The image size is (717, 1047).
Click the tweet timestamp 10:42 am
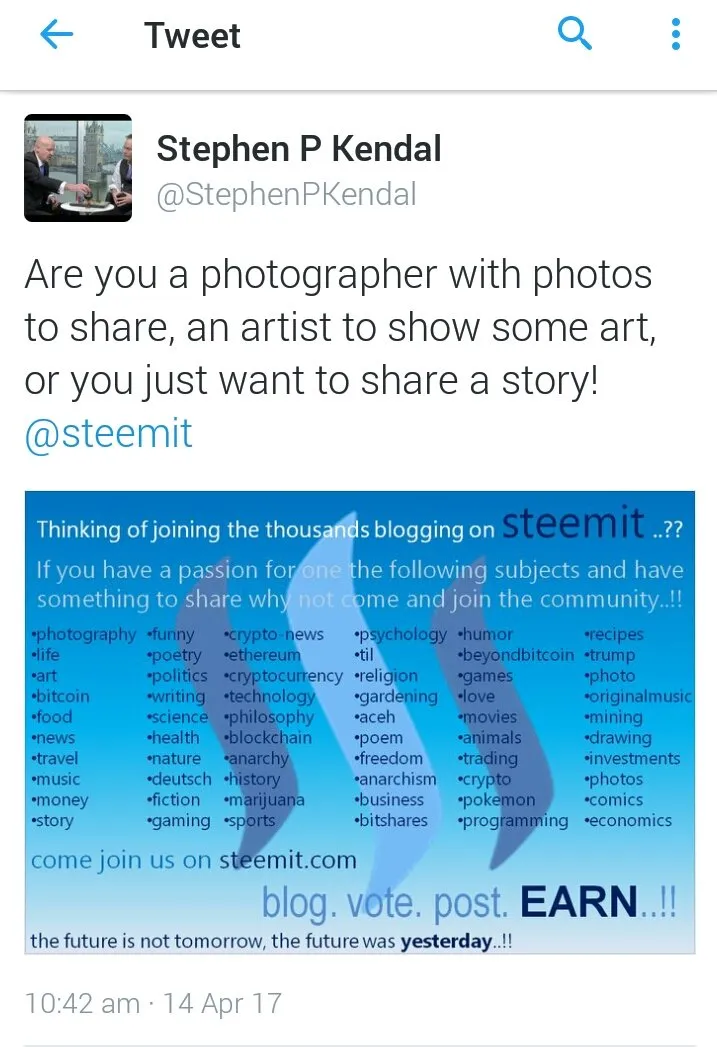tap(82, 1003)
